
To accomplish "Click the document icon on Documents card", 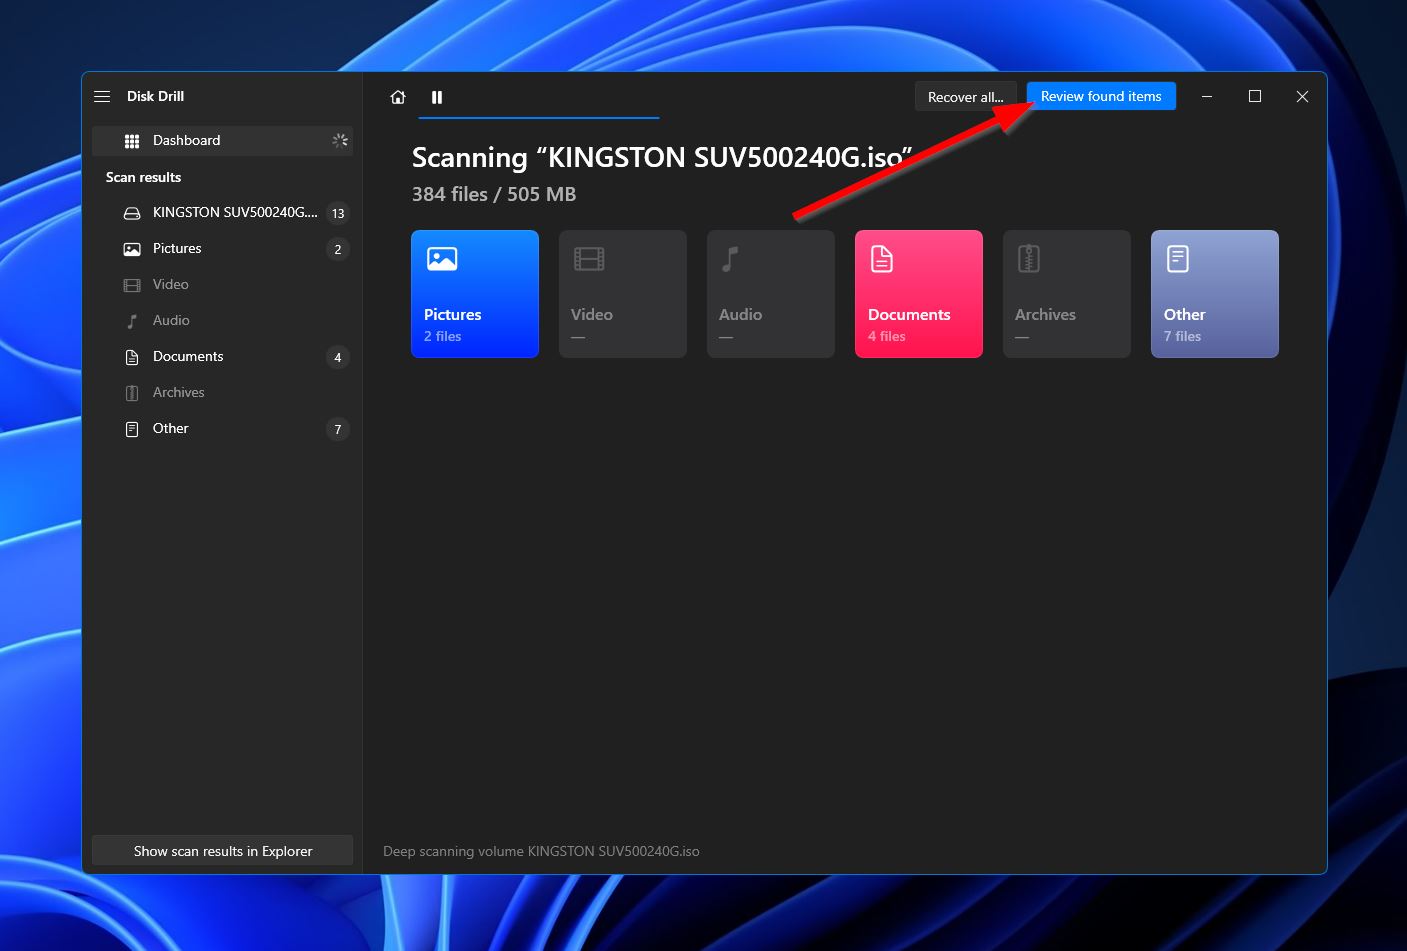I will (881, 259).
